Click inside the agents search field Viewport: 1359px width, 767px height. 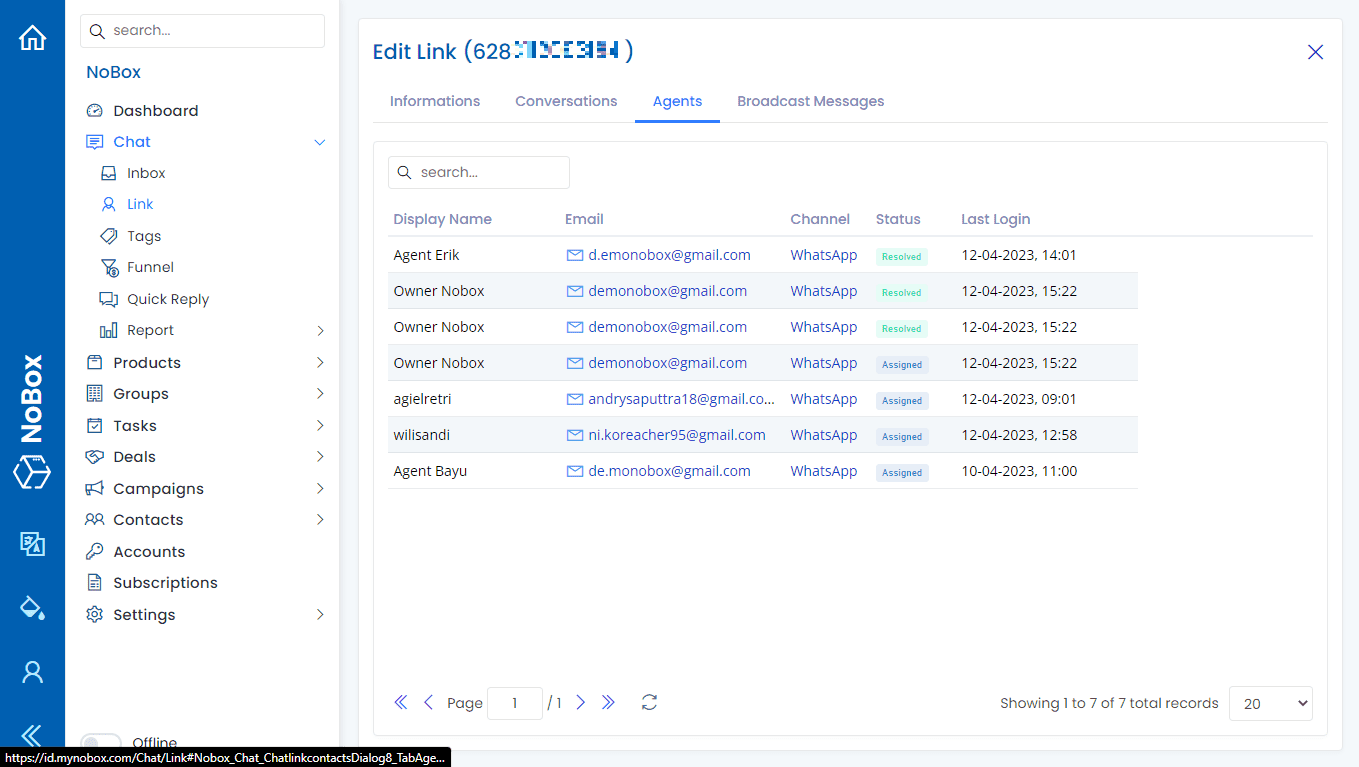(x=478, y=172)
